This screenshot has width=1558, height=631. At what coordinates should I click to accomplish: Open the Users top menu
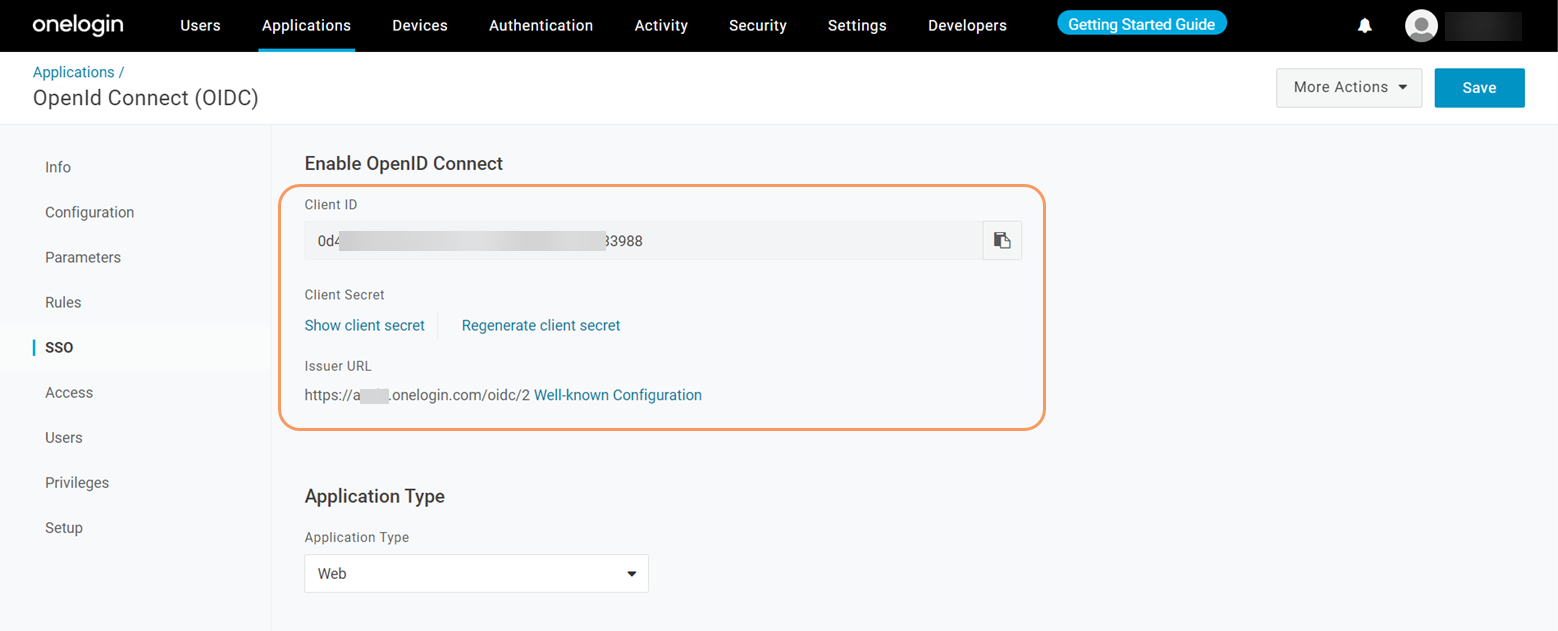[x=200, y=26]
